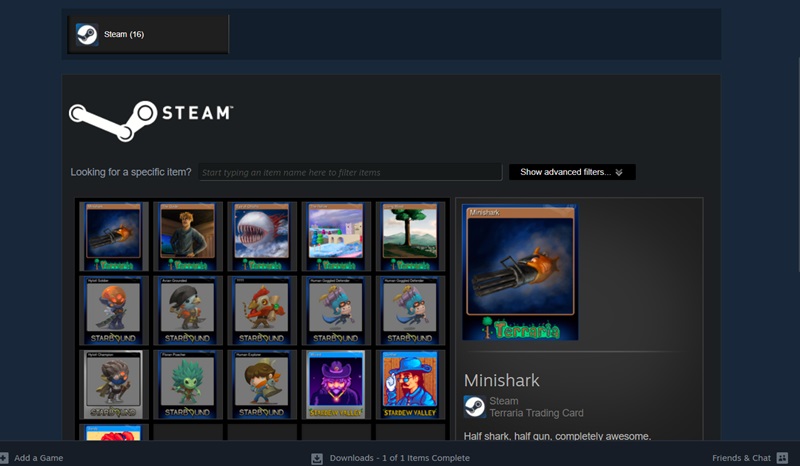Click the Minishark item title
Image resolution: width=800 pixels, height=466 pixels.
coord(502,380)
